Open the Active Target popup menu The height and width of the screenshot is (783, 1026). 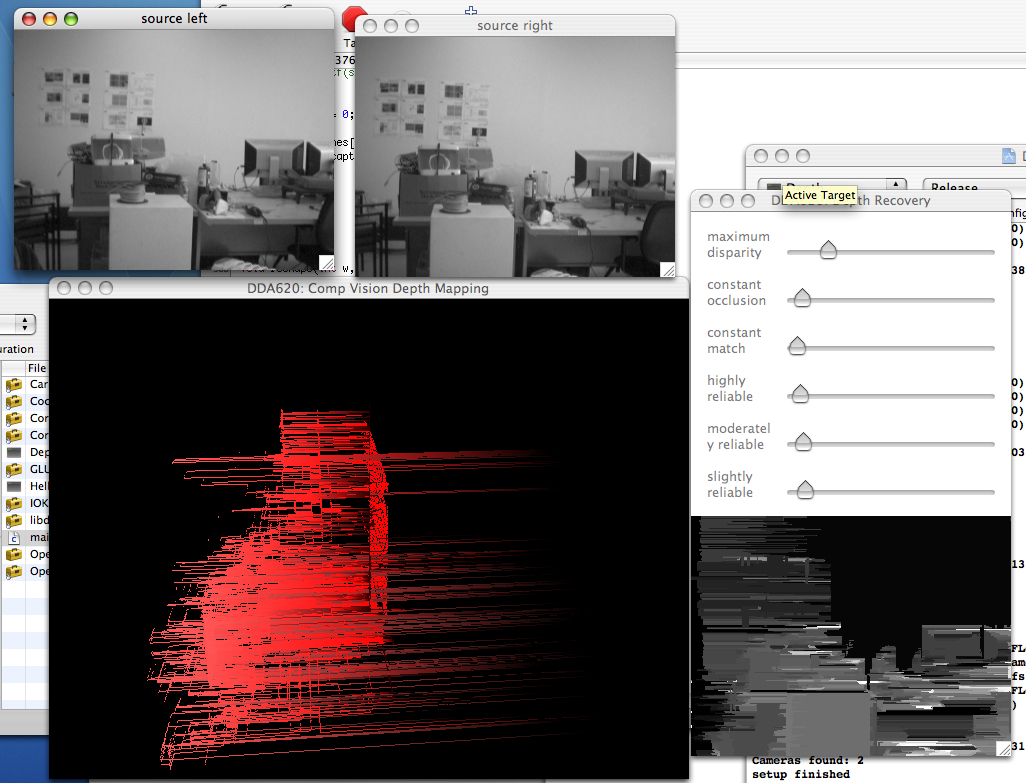click(831, 187)
